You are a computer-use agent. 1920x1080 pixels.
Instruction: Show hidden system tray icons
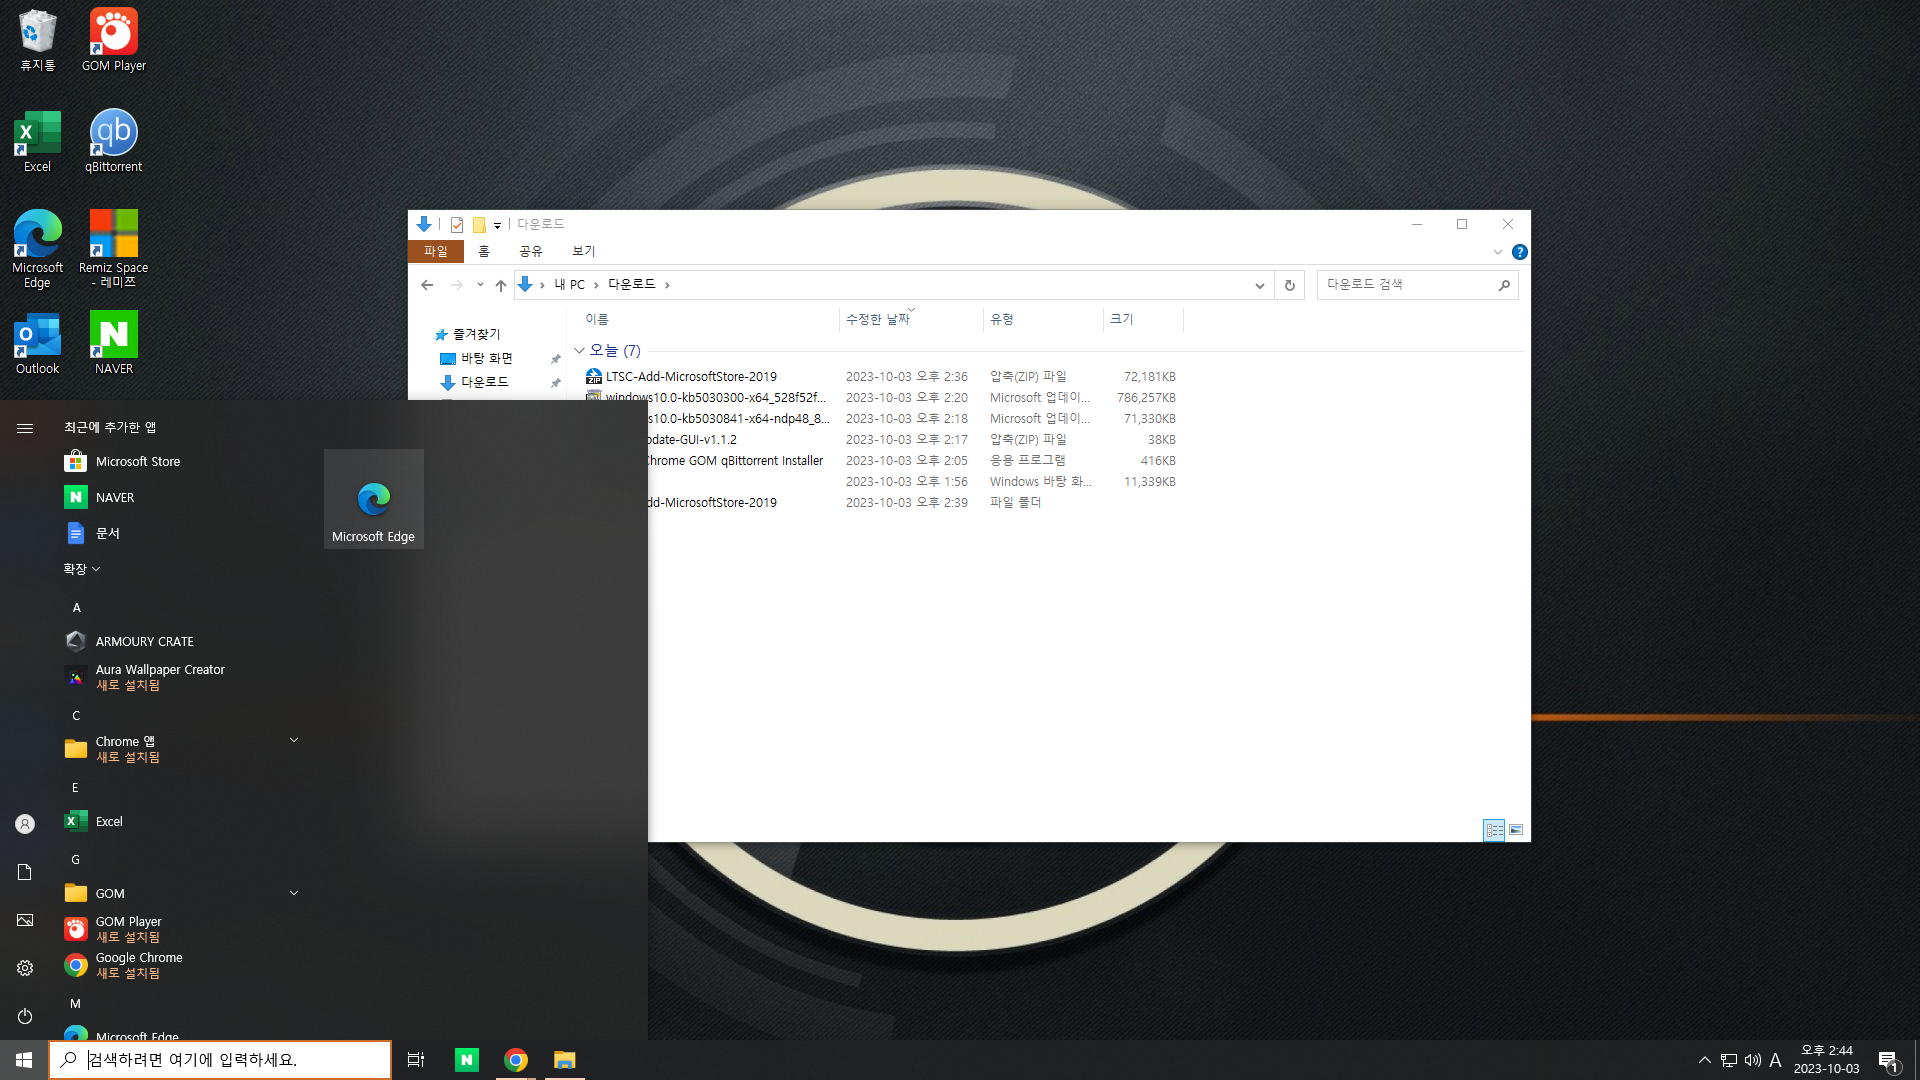pyautogui.click(x=1705, y=1060)
